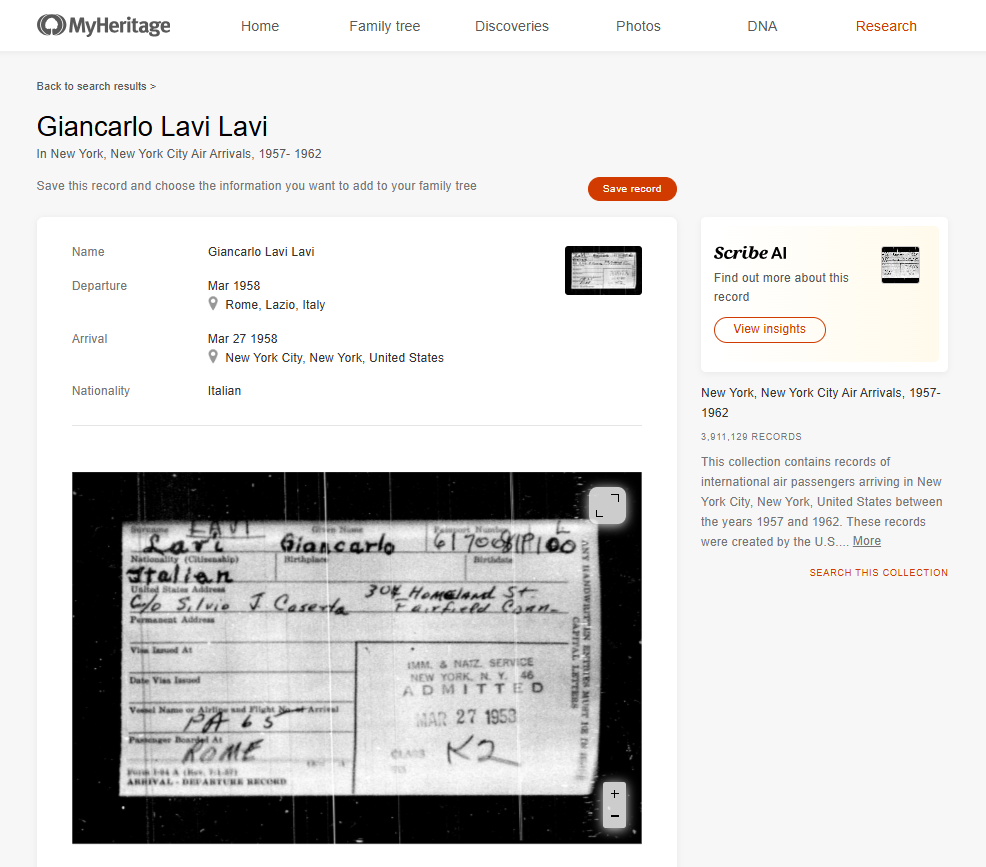Click the 'Italian' nationality value
Viewport: 986px width, 867px height.
224,391
